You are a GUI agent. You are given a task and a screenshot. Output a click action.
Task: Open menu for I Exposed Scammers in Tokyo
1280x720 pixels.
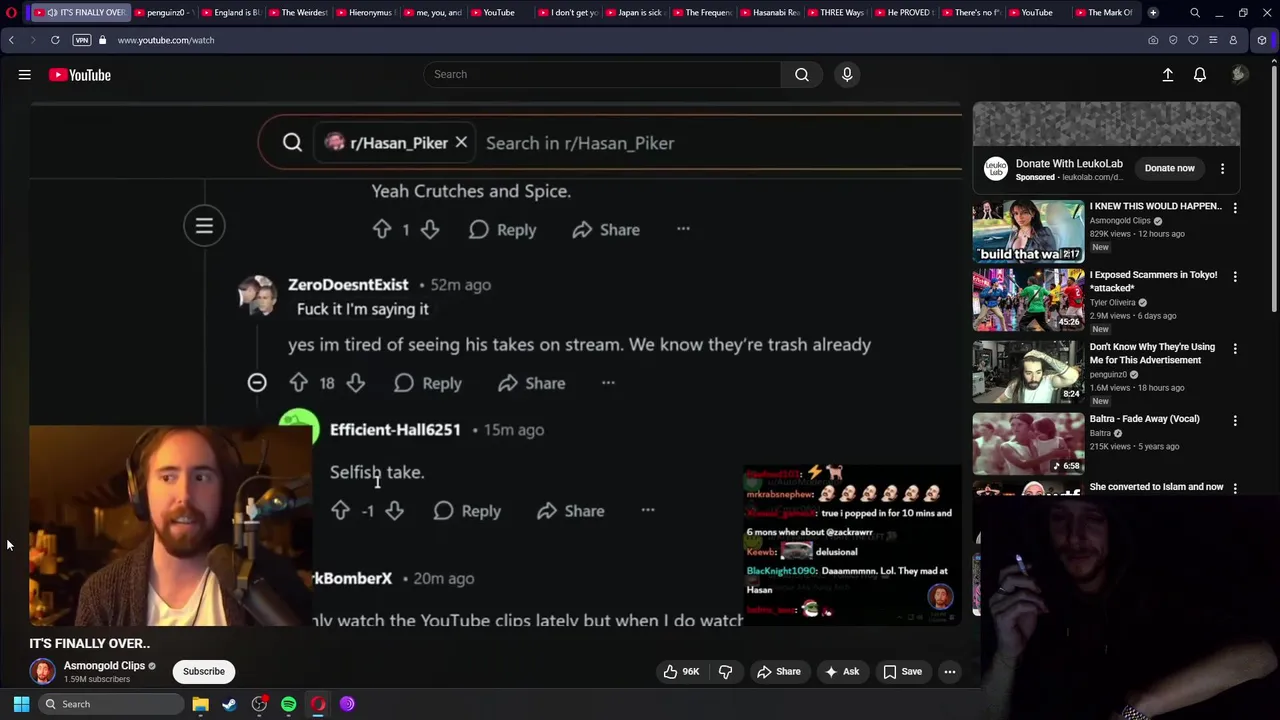pos(1235,276)
